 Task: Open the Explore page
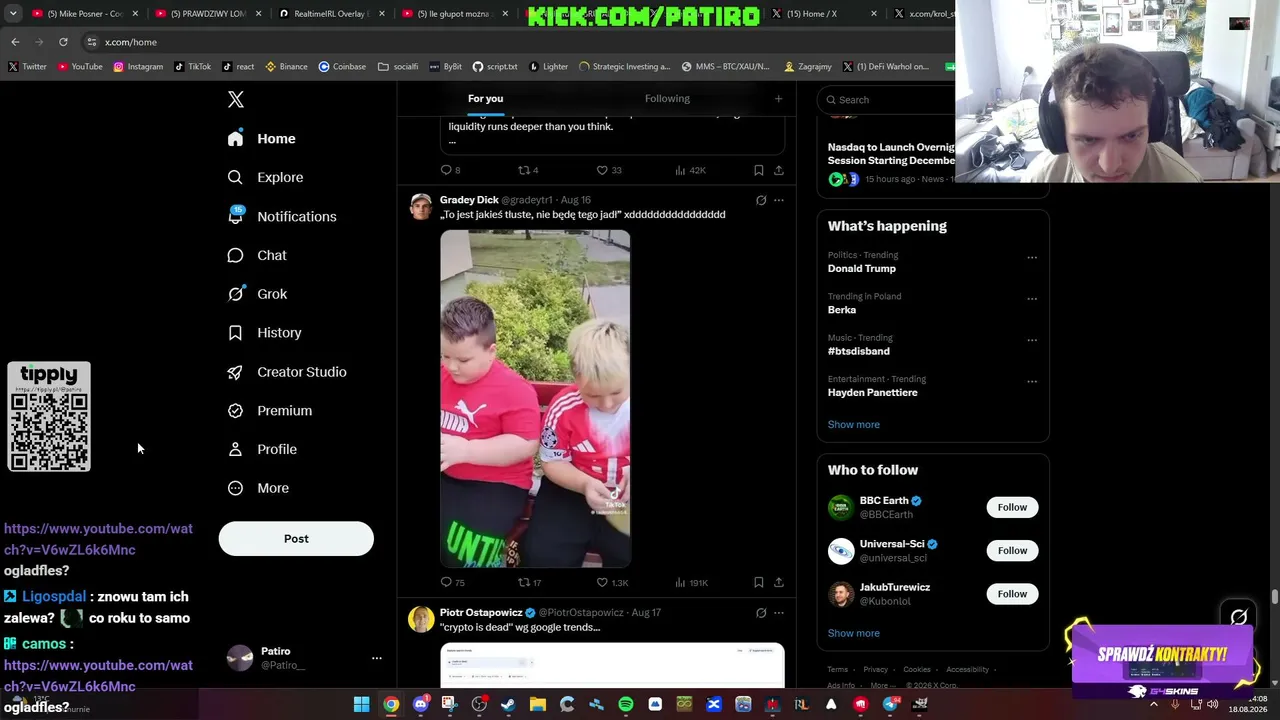click(265, 177)
